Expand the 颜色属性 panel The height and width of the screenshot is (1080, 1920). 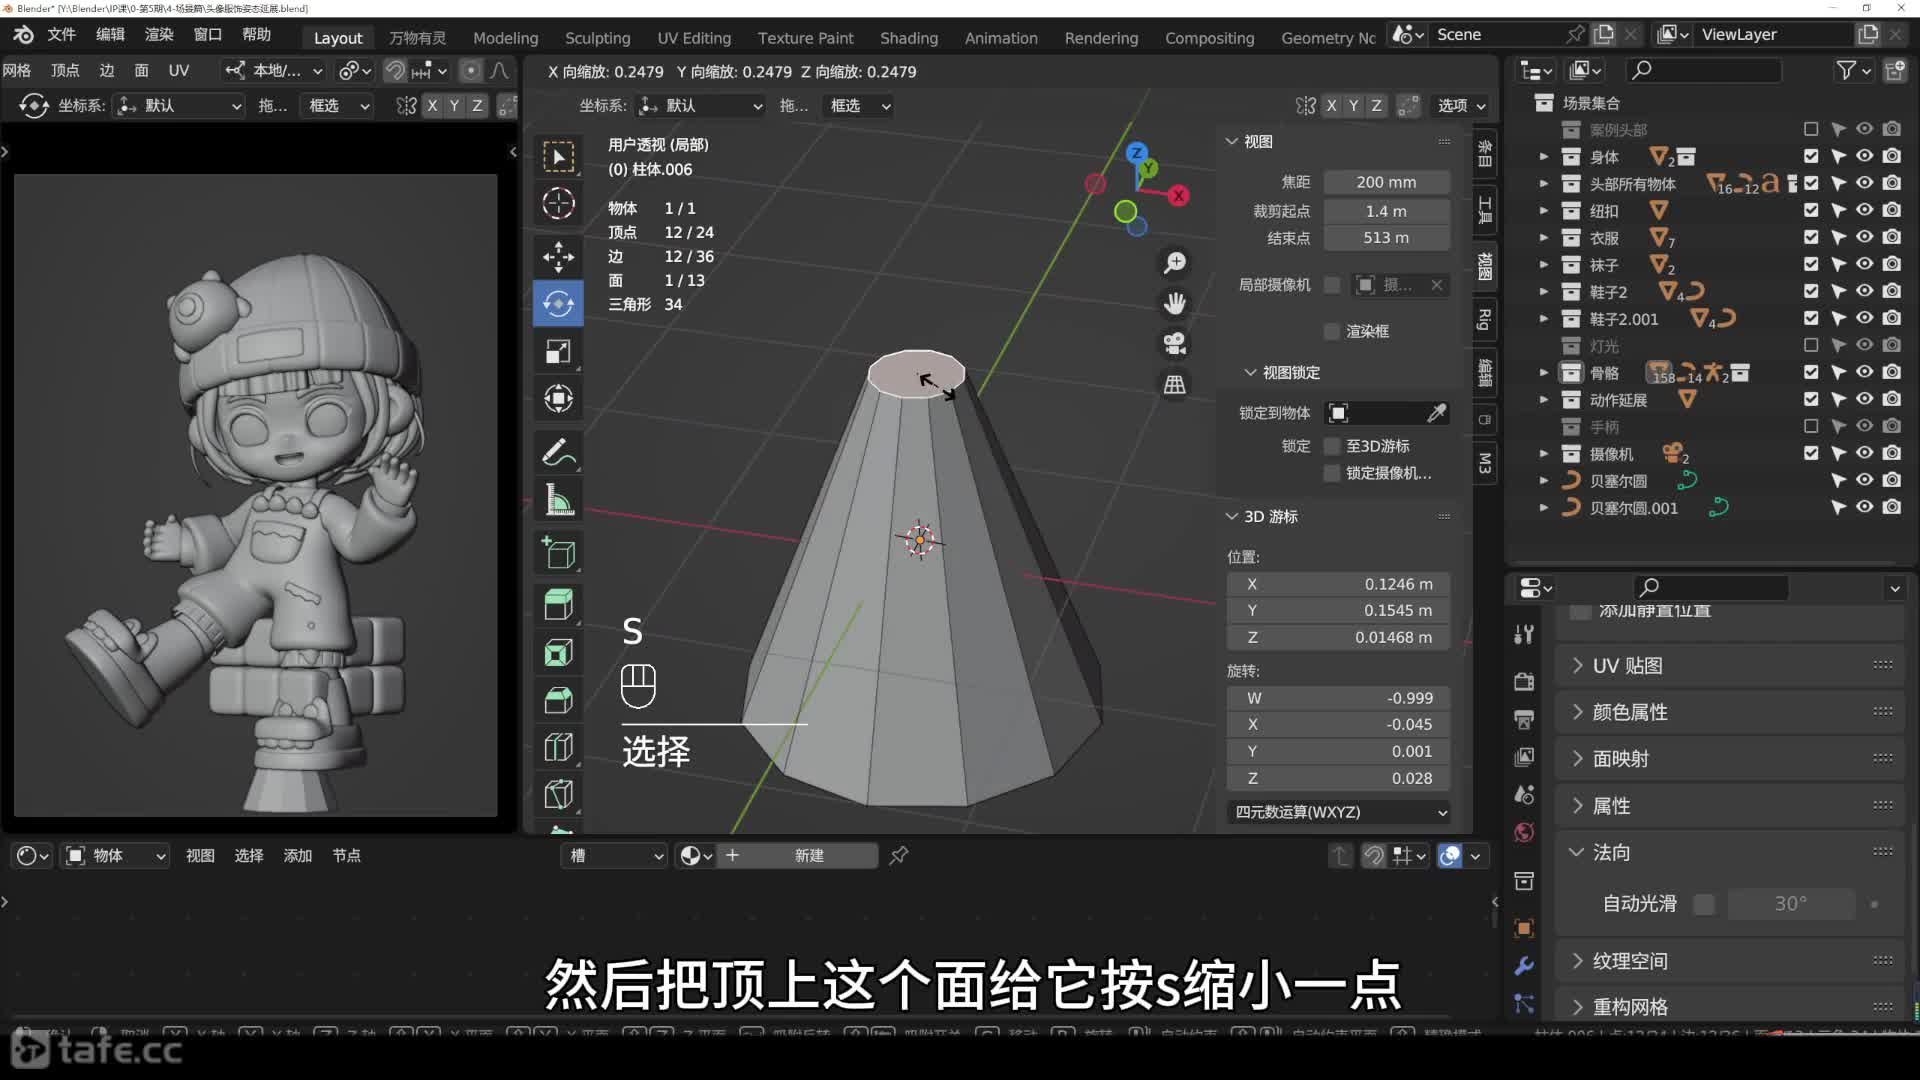(x=1732, y=712)
